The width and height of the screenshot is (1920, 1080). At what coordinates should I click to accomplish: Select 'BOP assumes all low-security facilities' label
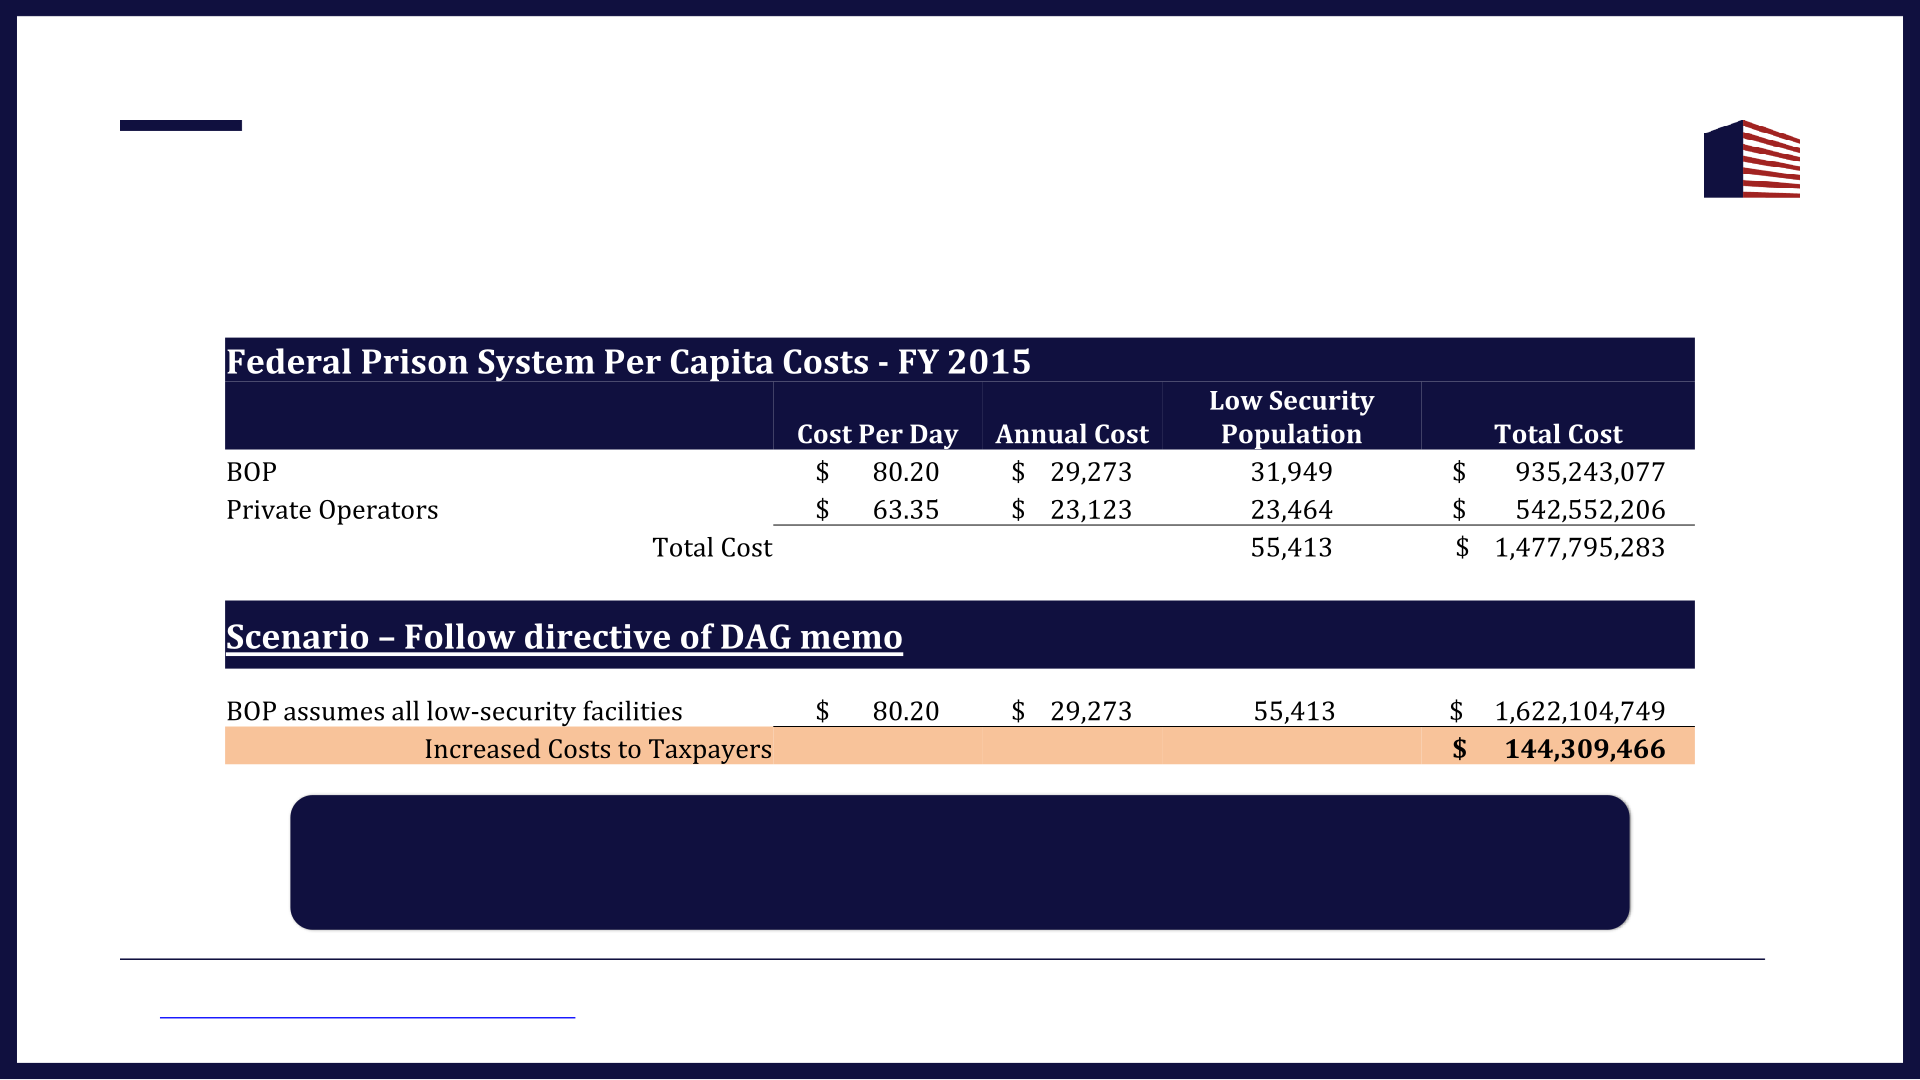(454, 711)
